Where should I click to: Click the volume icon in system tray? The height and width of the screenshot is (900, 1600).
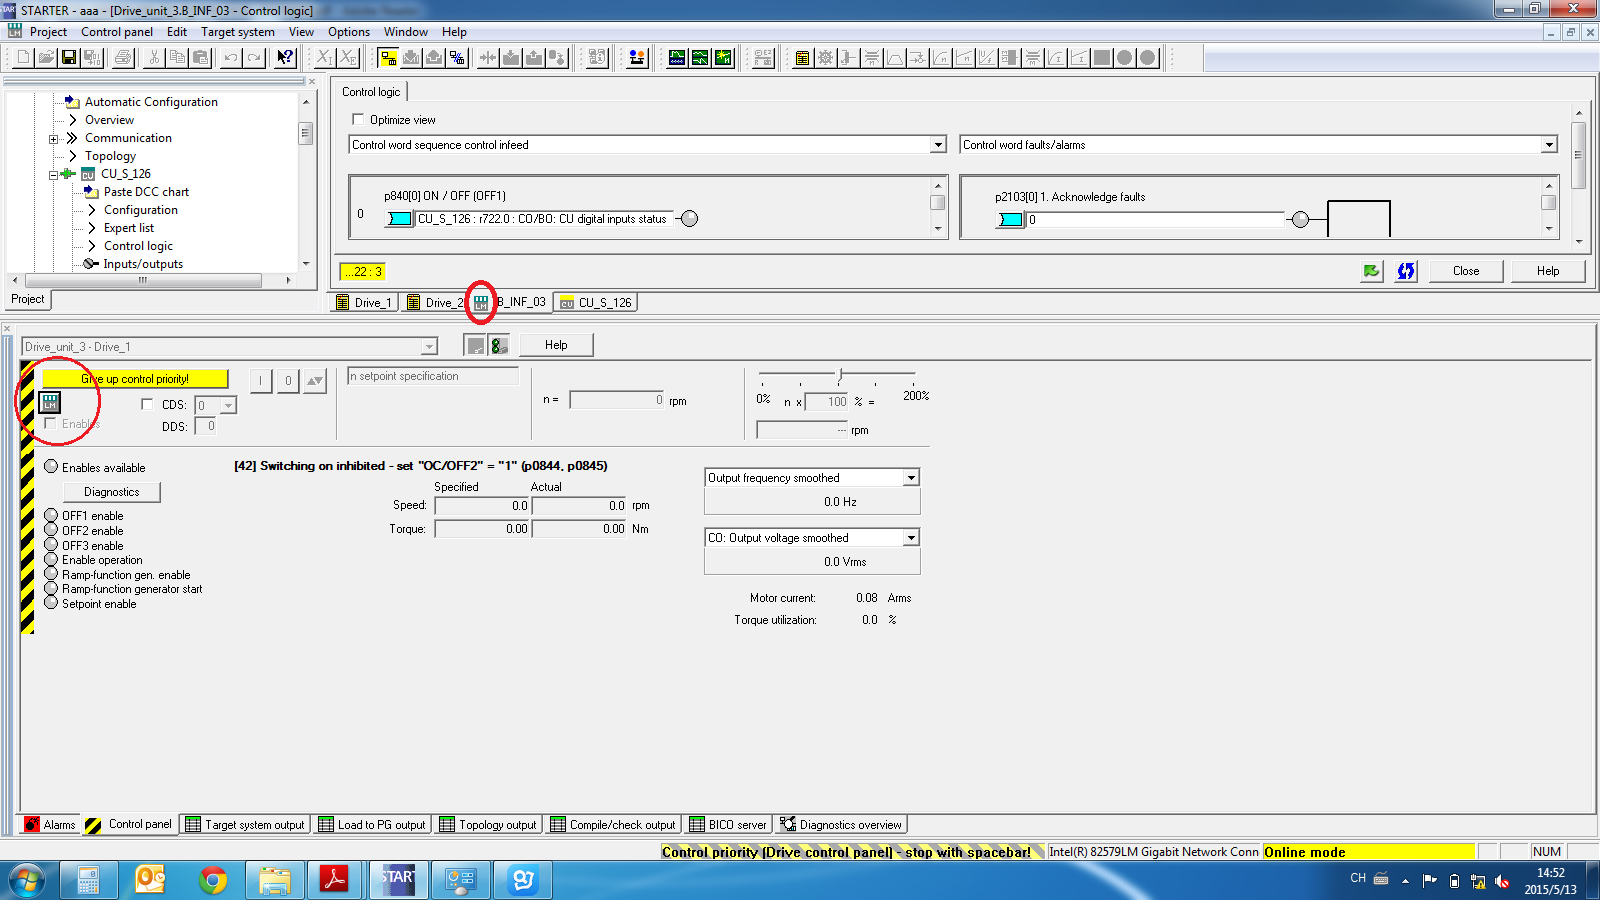(x=1502, y=881)
